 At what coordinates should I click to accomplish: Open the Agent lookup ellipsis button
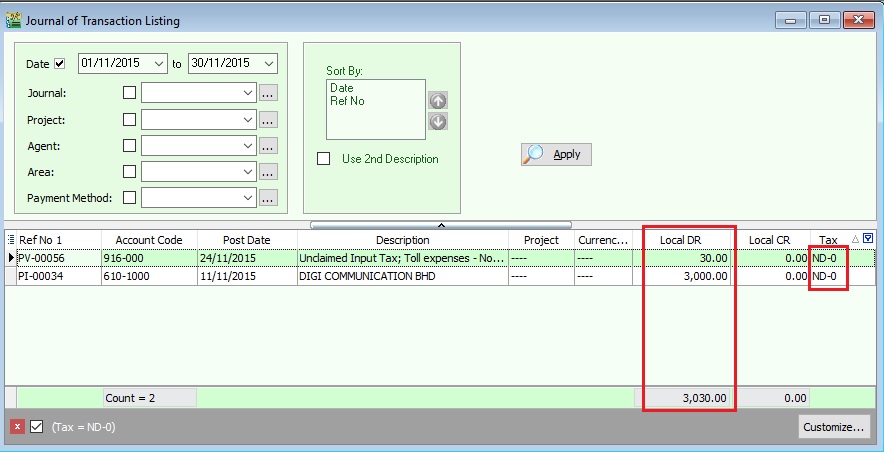point(268,146)
